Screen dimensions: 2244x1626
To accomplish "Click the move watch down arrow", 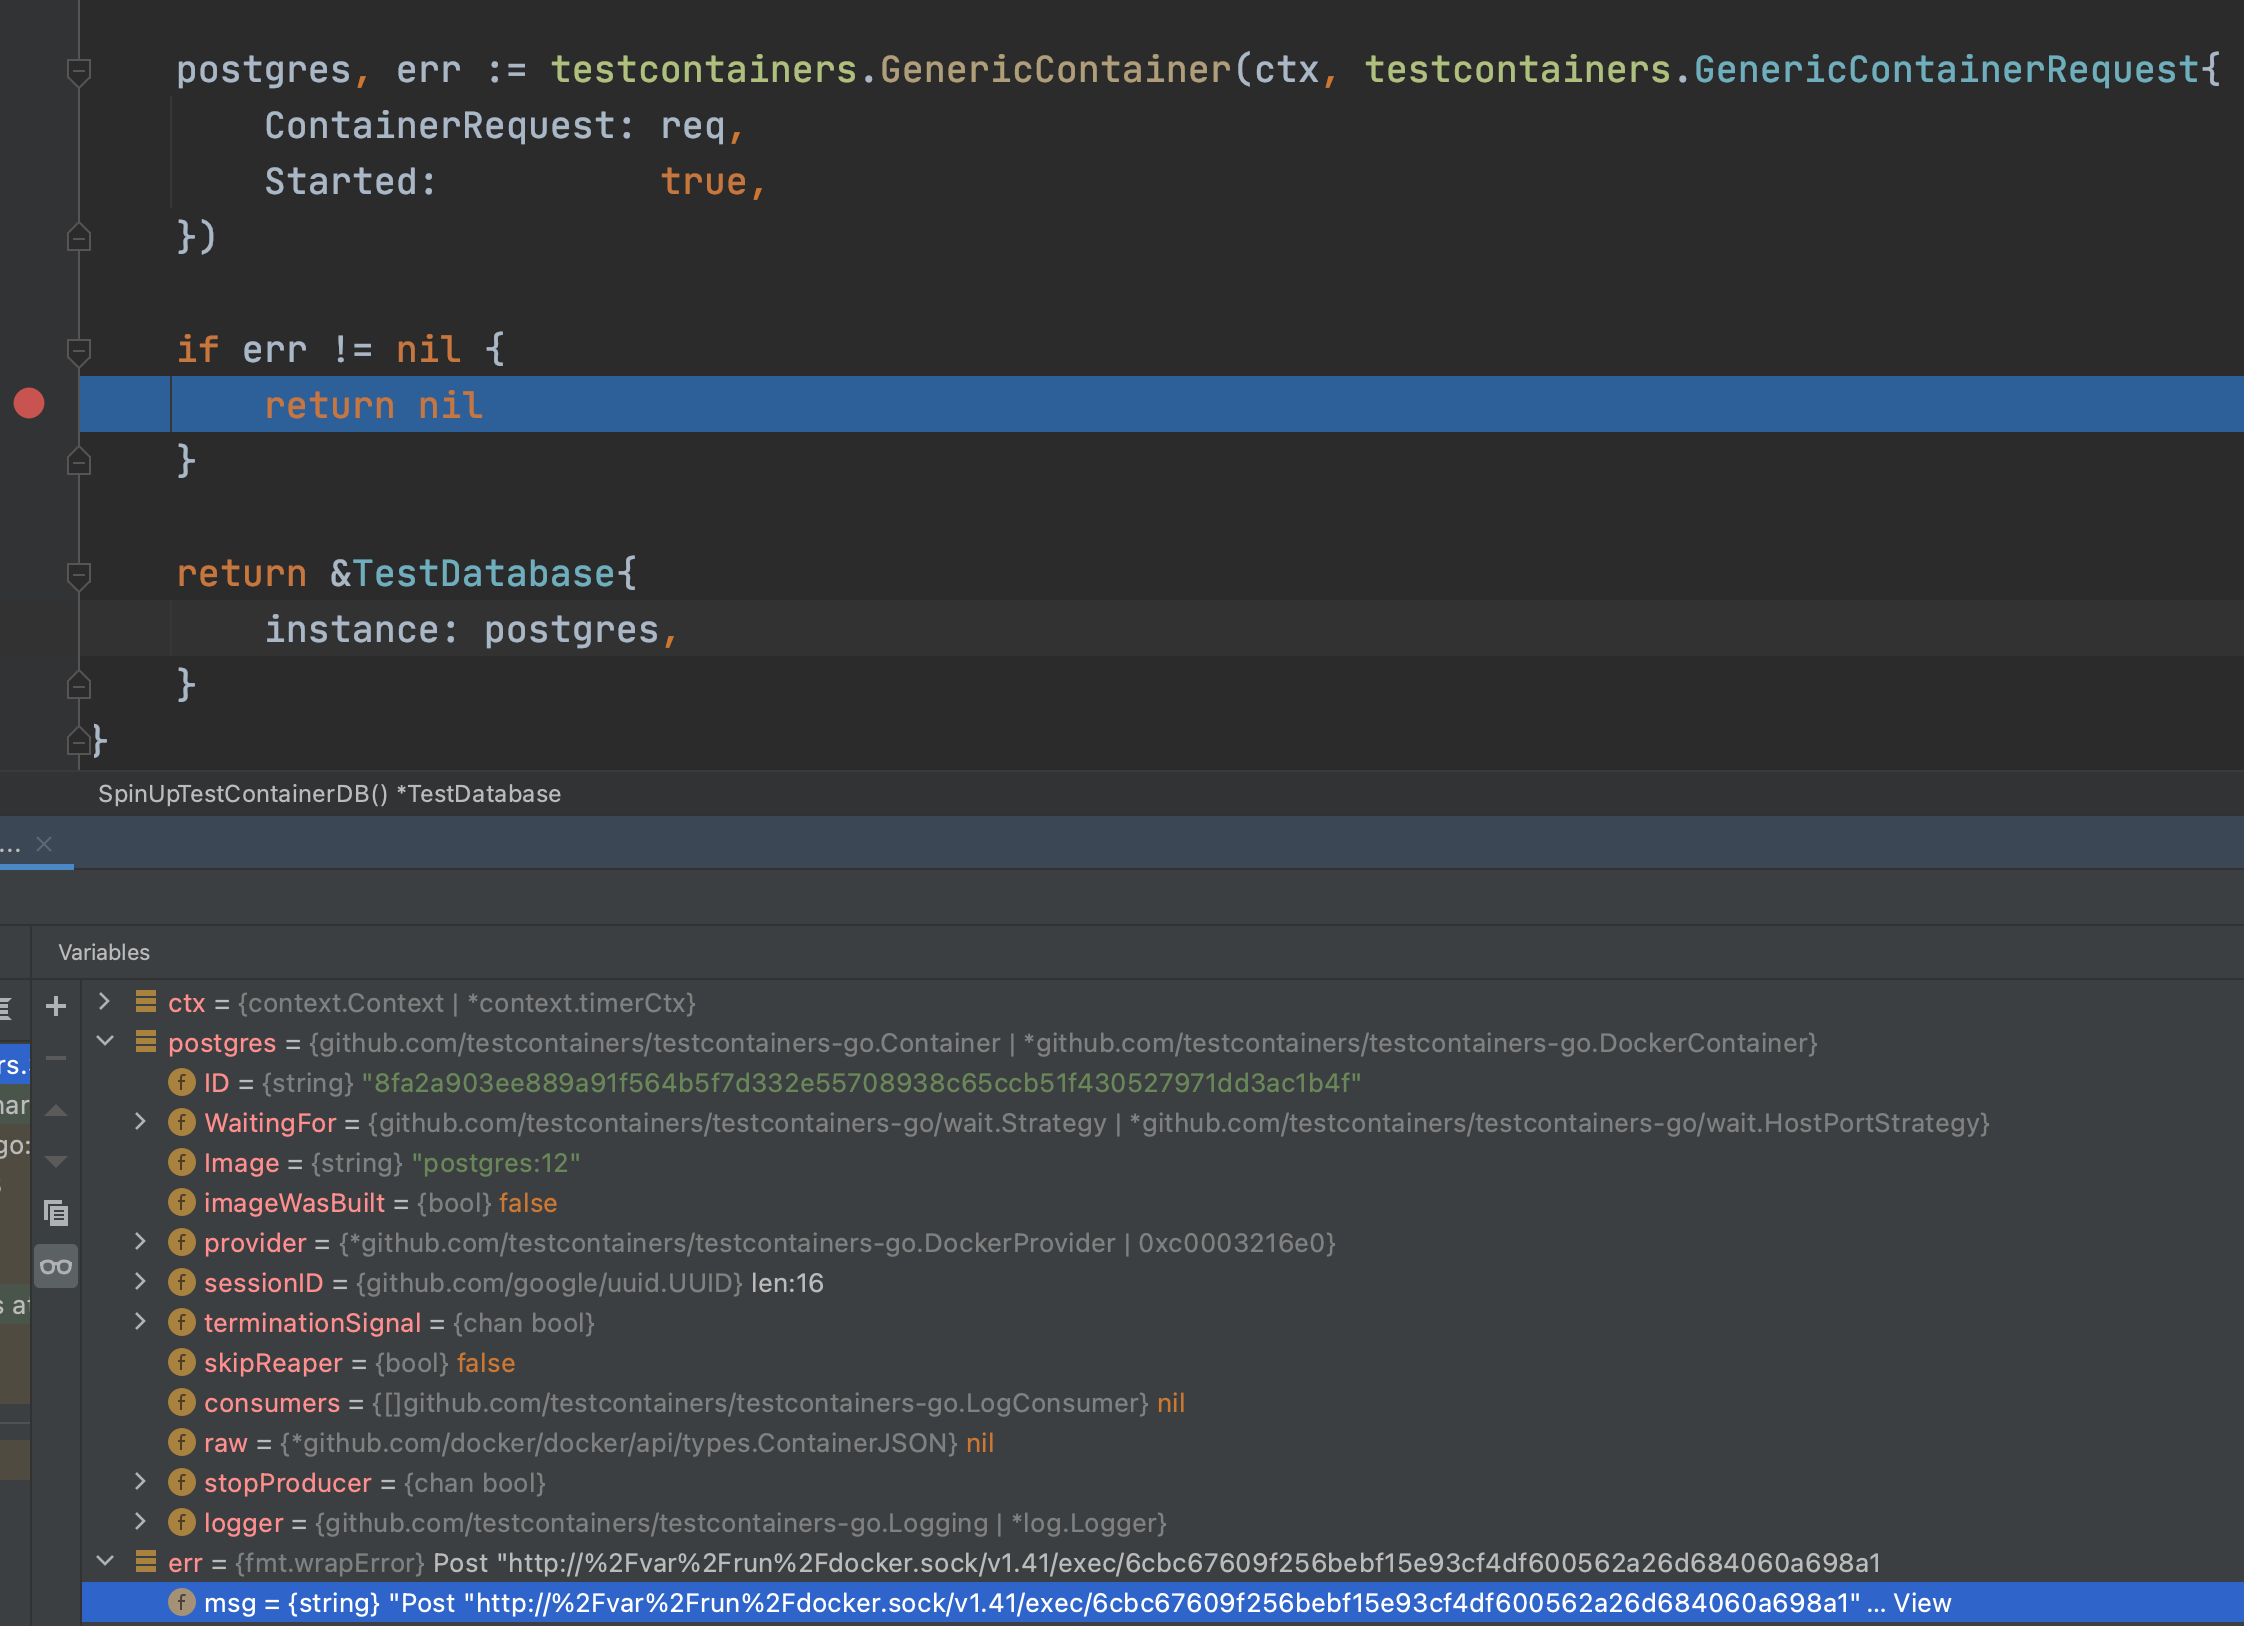I will (x=56, y=1161).
